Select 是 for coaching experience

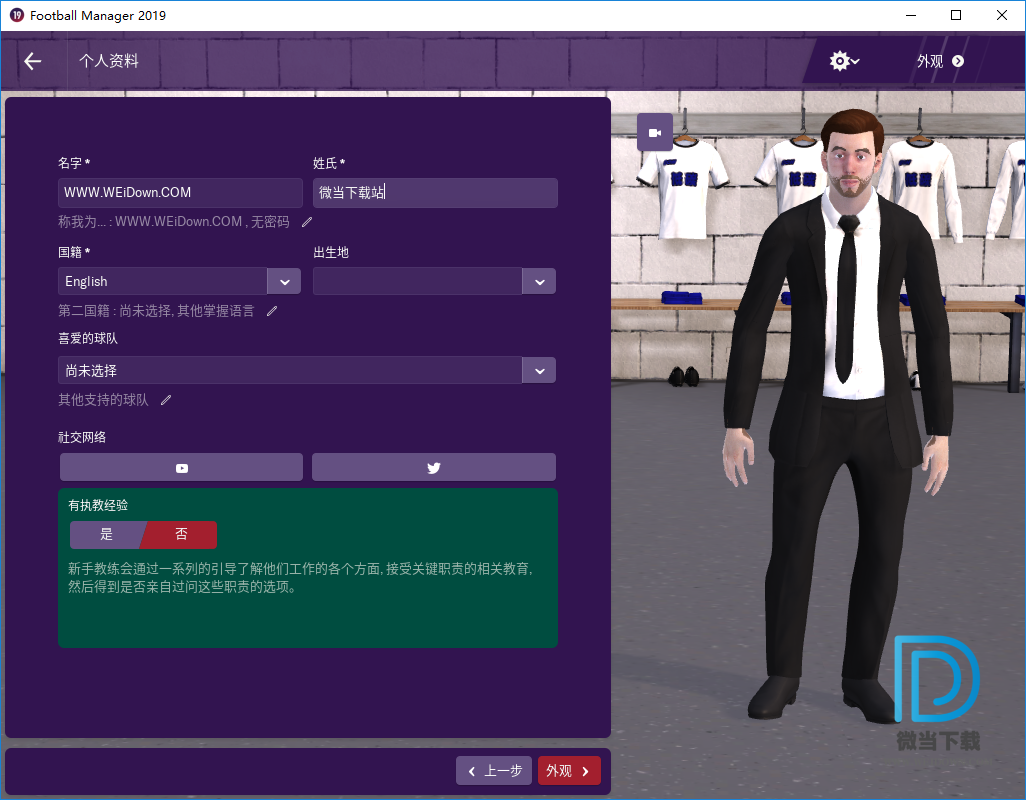point(107,534)
